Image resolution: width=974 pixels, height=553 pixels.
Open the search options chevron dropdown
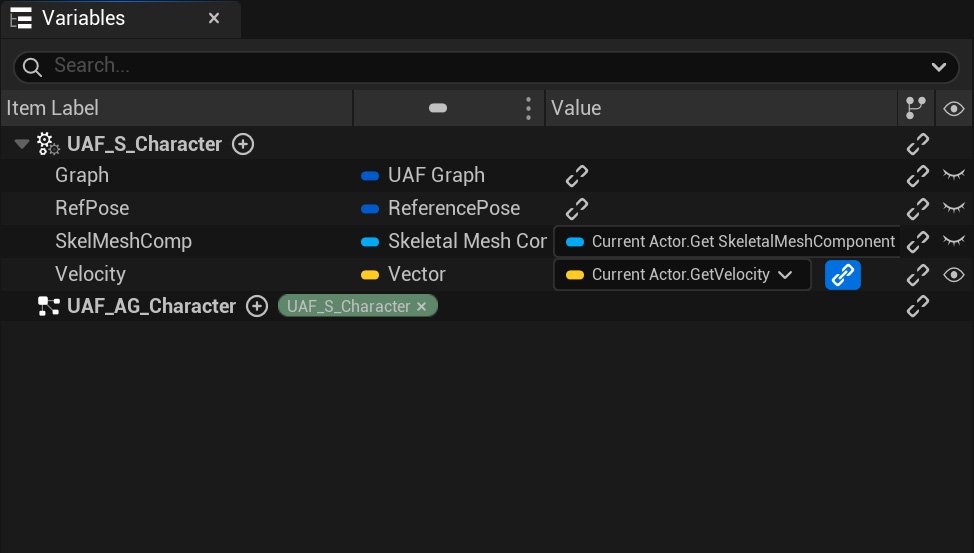pos(938,67)
